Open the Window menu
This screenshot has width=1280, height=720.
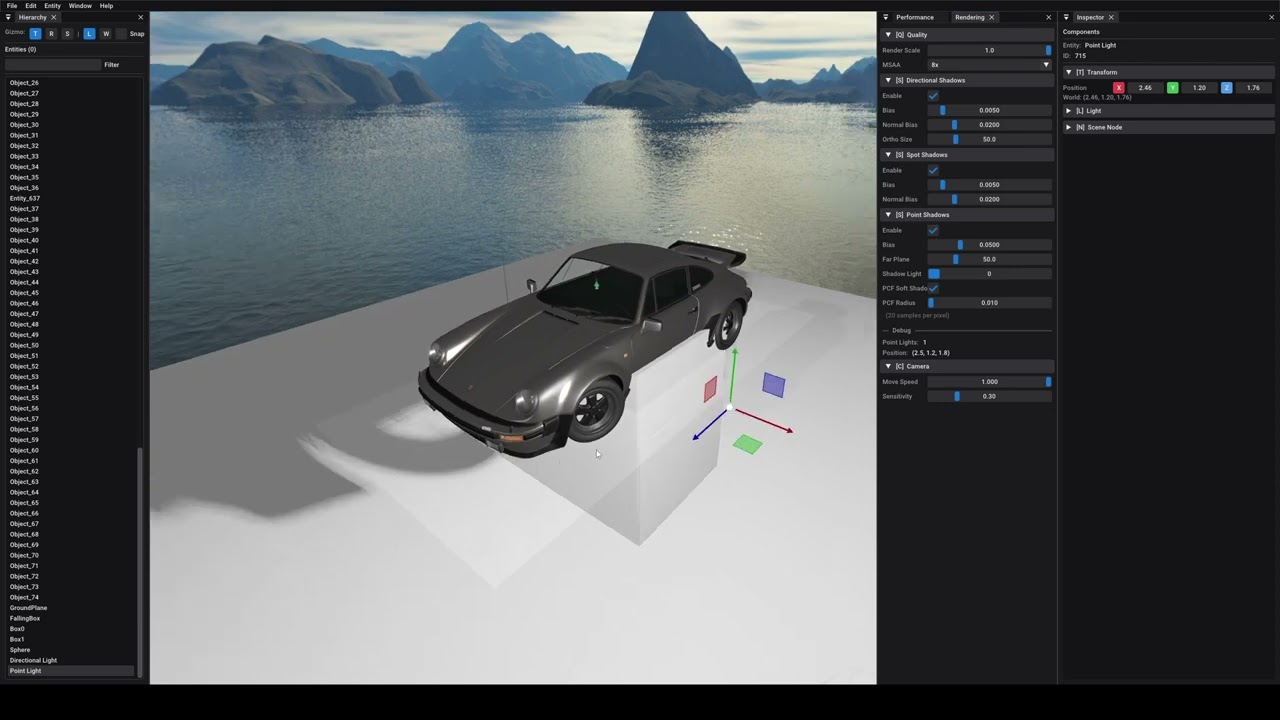80,6
